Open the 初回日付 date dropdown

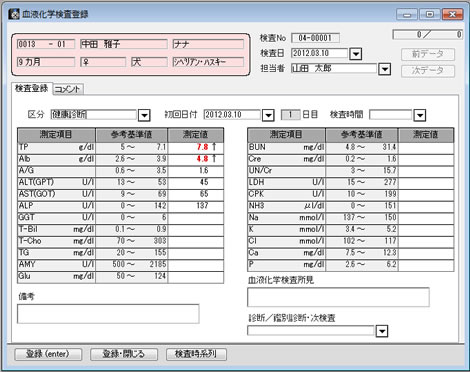268,115
